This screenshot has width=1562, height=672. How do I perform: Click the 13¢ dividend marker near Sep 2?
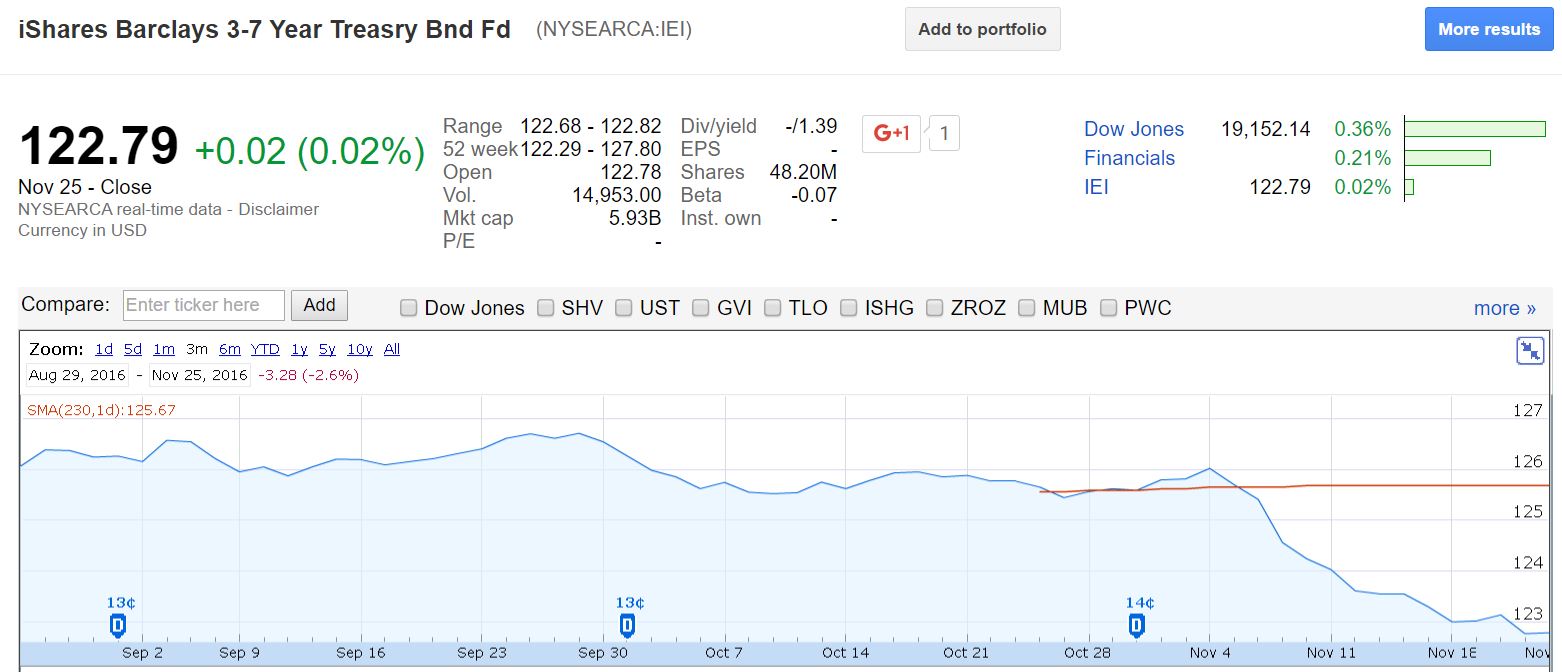click(x=118, y=625)
